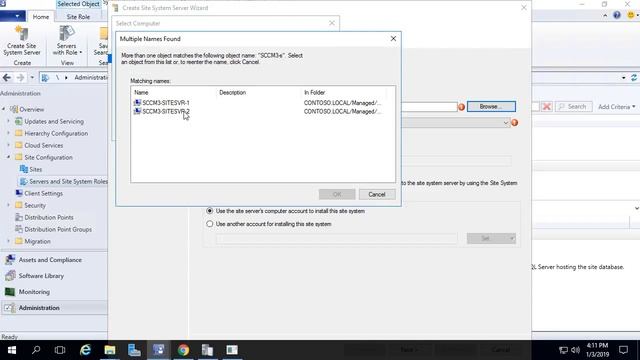640x360 pixels.
Task: Expand the Migration node
Action: 8,241
